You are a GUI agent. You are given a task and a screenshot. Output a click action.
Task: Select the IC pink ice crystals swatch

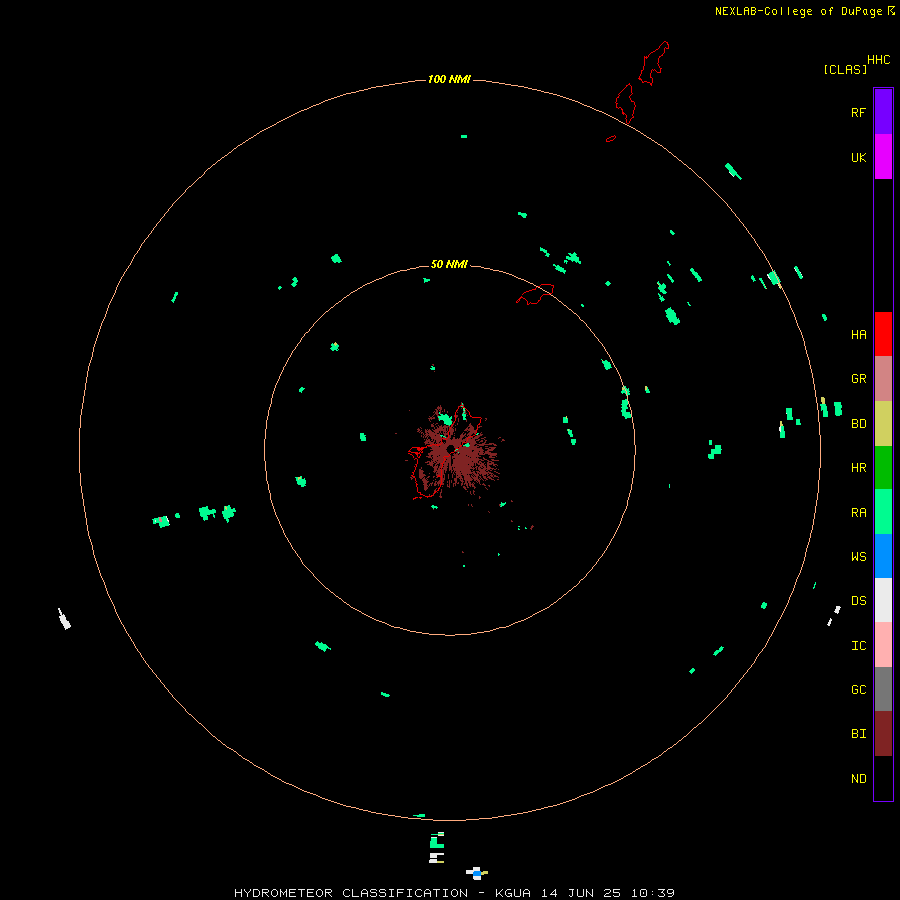click(883, 645)
